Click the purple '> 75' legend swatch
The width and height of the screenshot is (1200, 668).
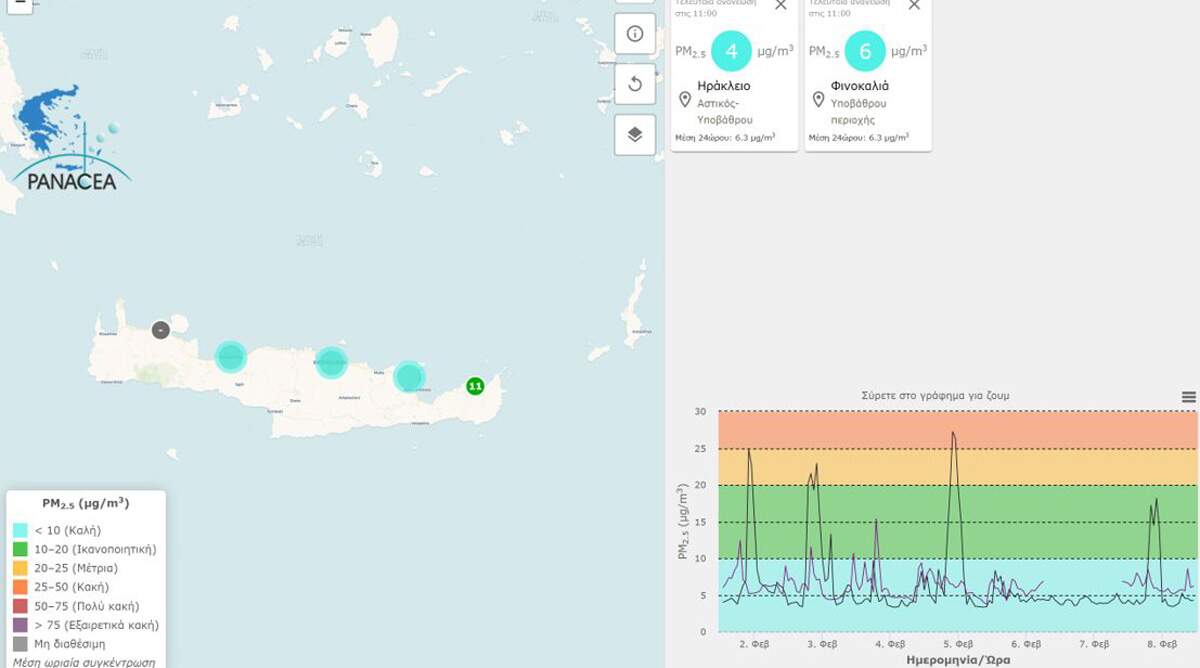click(x=21, y=625)
